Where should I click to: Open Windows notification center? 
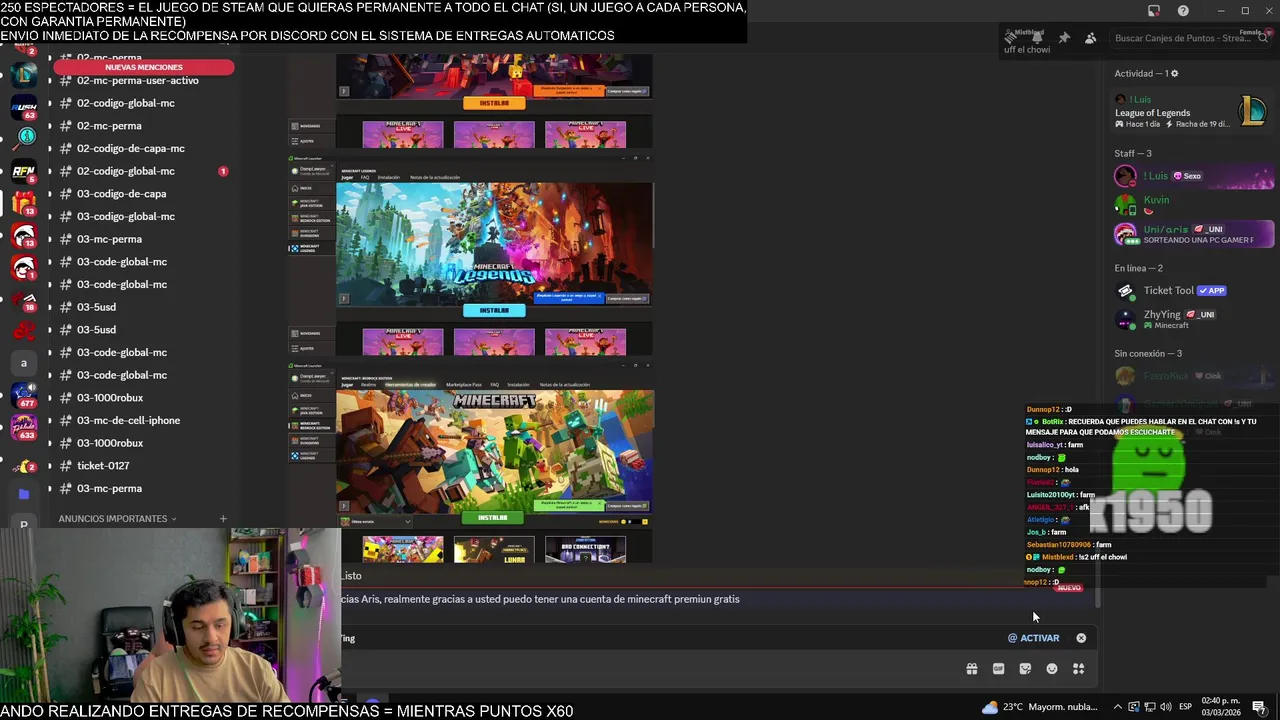tap(1259, 707)
